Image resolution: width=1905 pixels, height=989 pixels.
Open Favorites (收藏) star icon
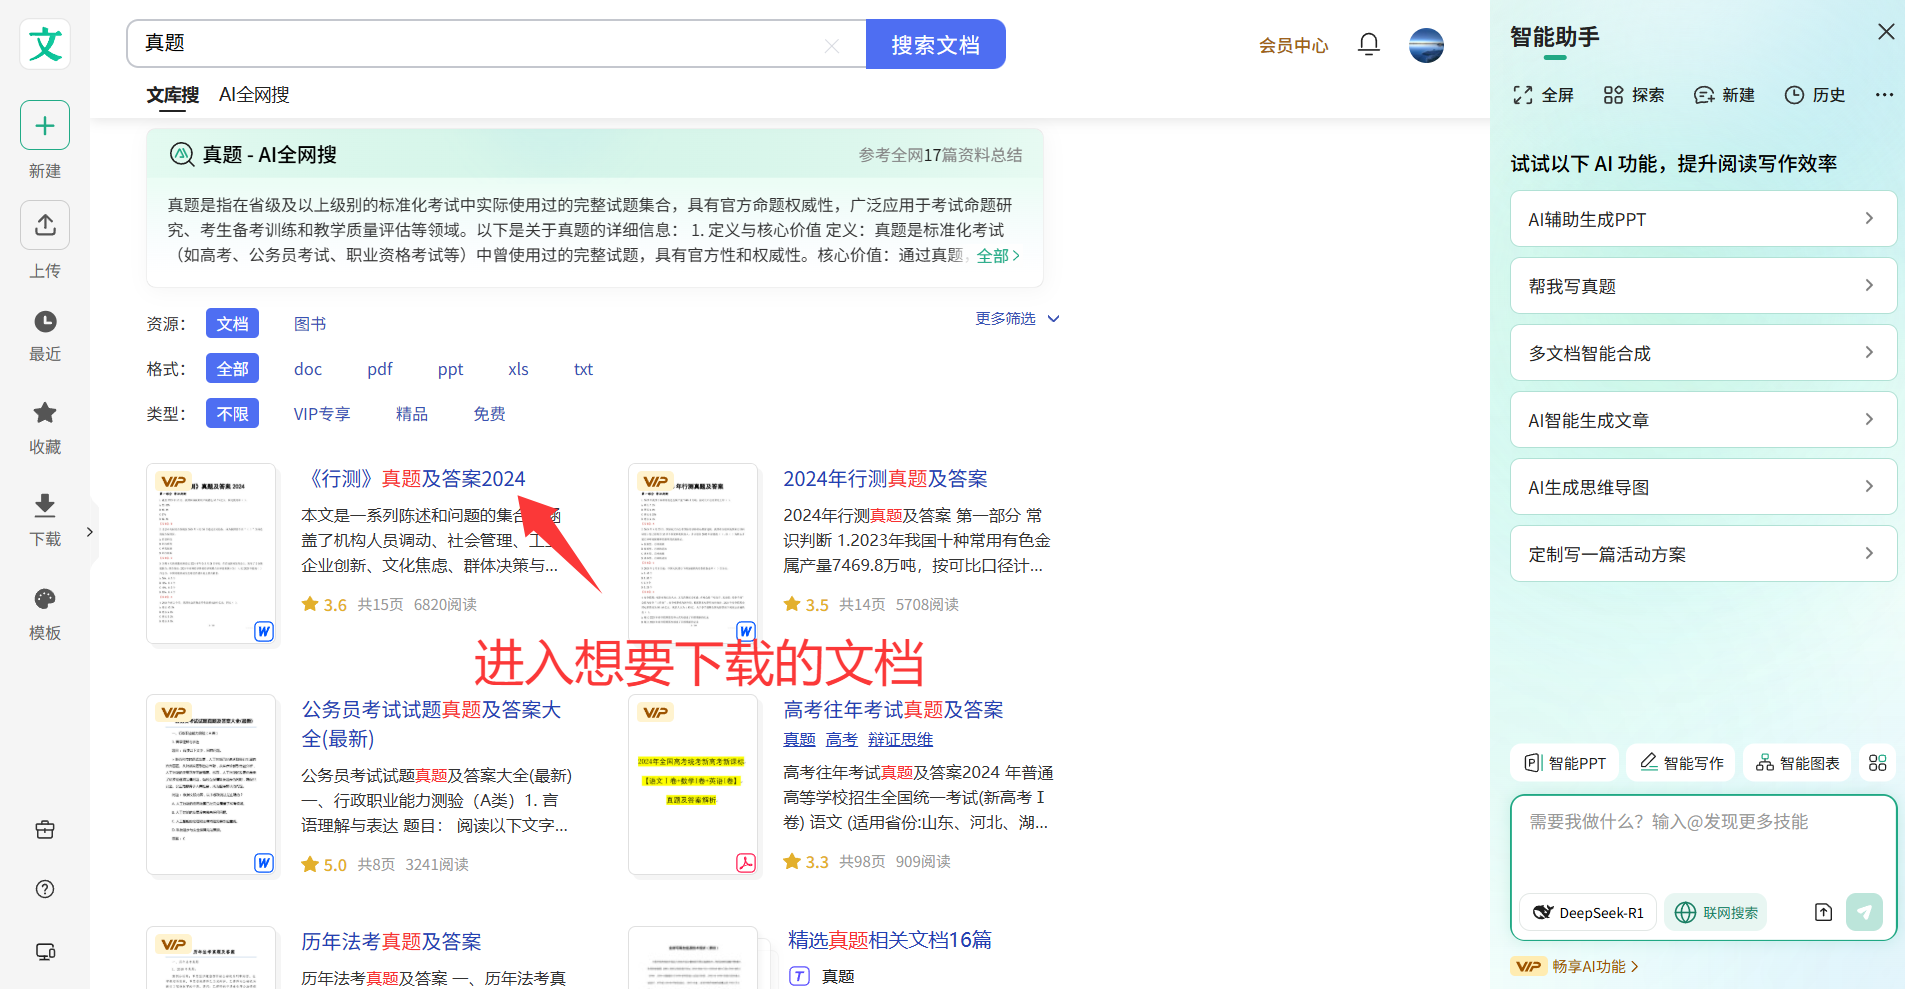pyautogui.click(x=45, y=413)
